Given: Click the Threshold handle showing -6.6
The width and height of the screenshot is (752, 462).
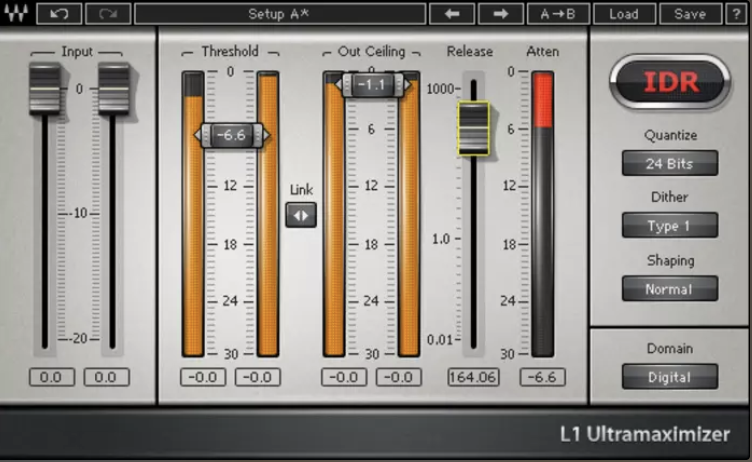Looking at the screenshot, I should [x=232, y=135].
